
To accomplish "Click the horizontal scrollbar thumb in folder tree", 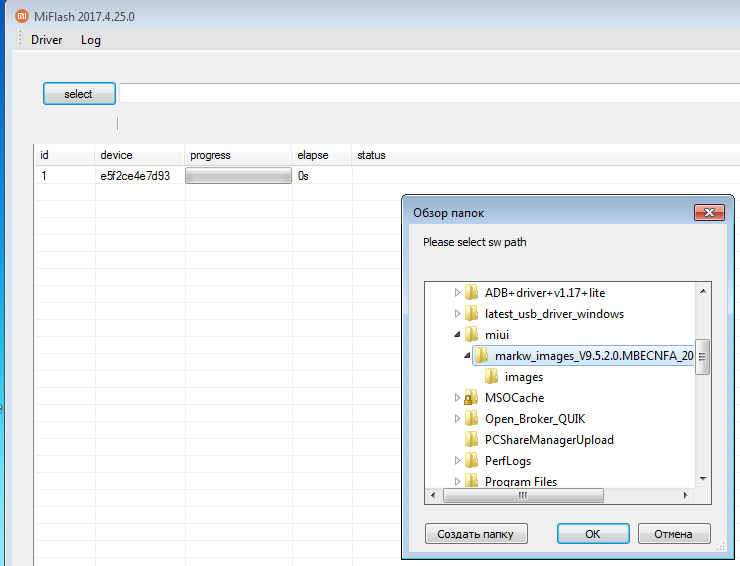I will point(523,495).
